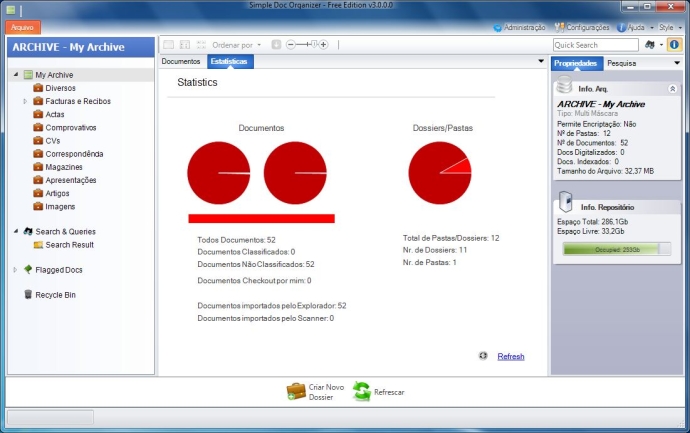
Task: Switch to the Pesquisa tab
Action: point(621,63)
